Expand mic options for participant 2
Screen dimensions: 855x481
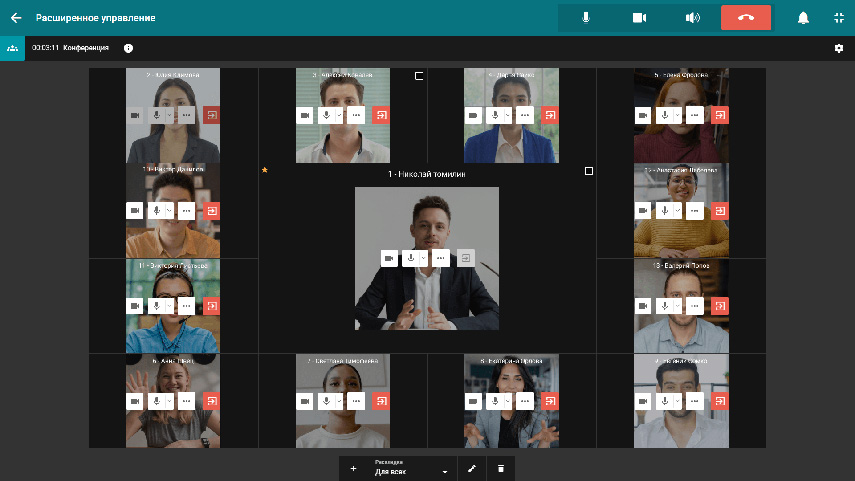pyautogui.click(x=170, y=115)
